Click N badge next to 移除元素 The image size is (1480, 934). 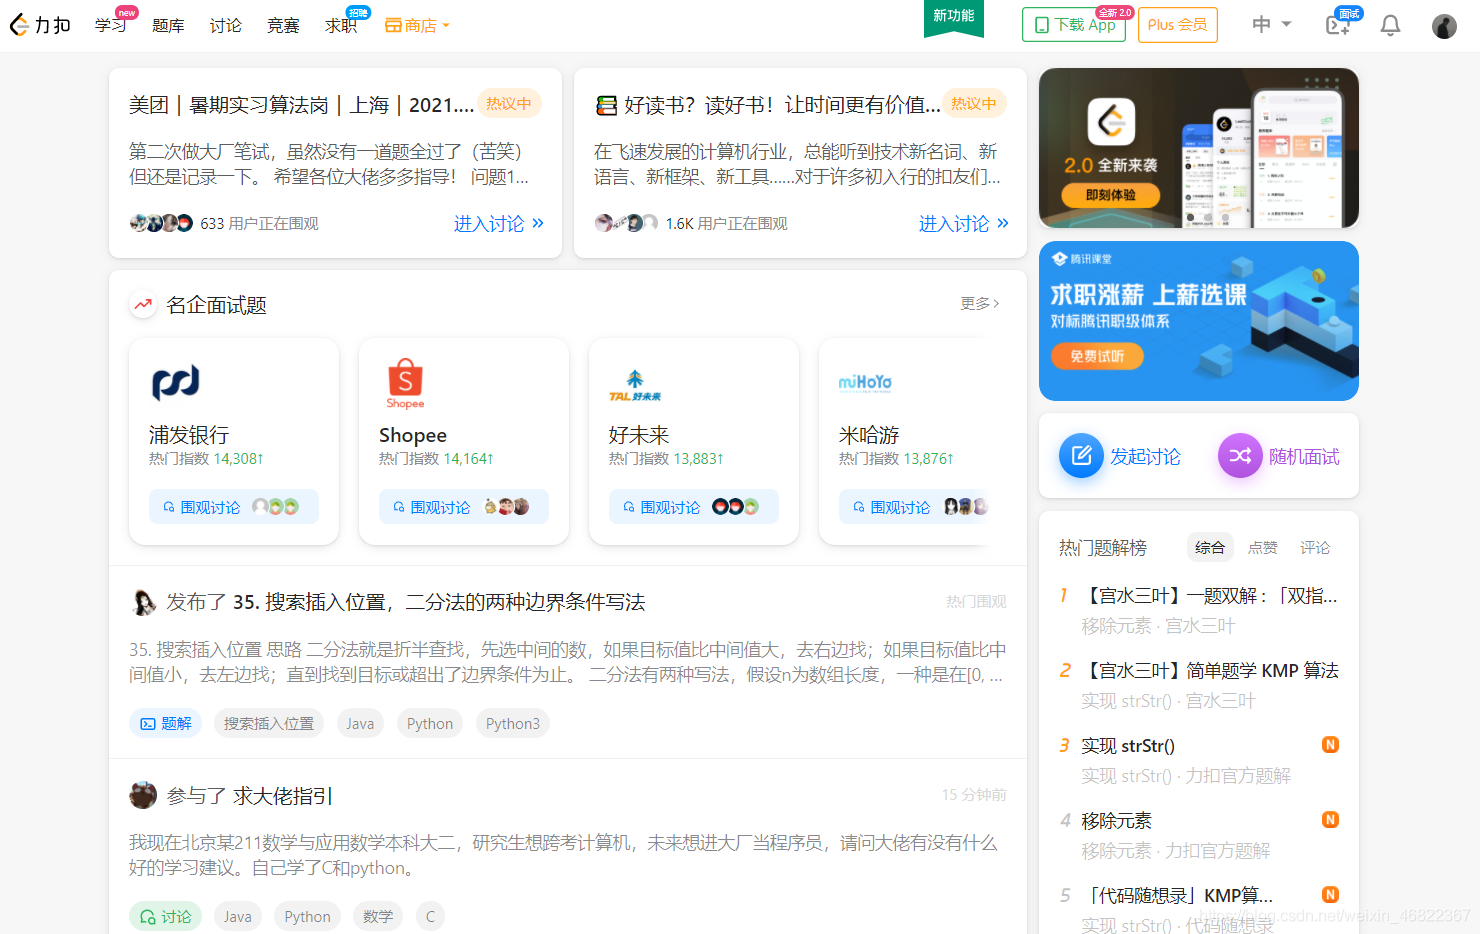click(1330, 820)
